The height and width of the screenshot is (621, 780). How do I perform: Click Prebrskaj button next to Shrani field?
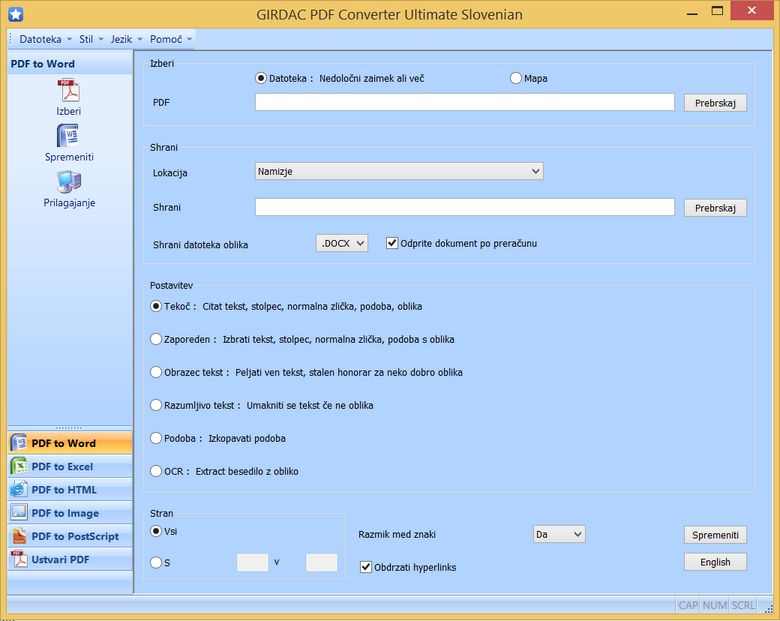coord(715,207)
